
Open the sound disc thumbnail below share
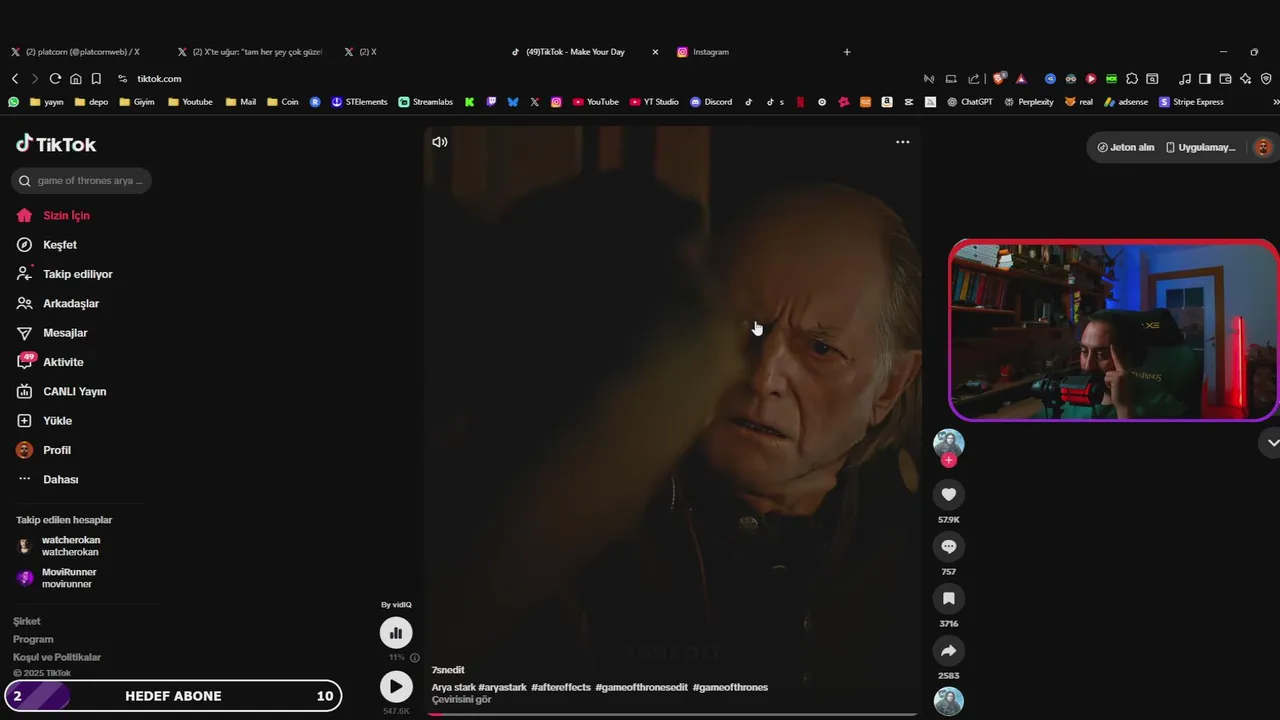[949, 702]
